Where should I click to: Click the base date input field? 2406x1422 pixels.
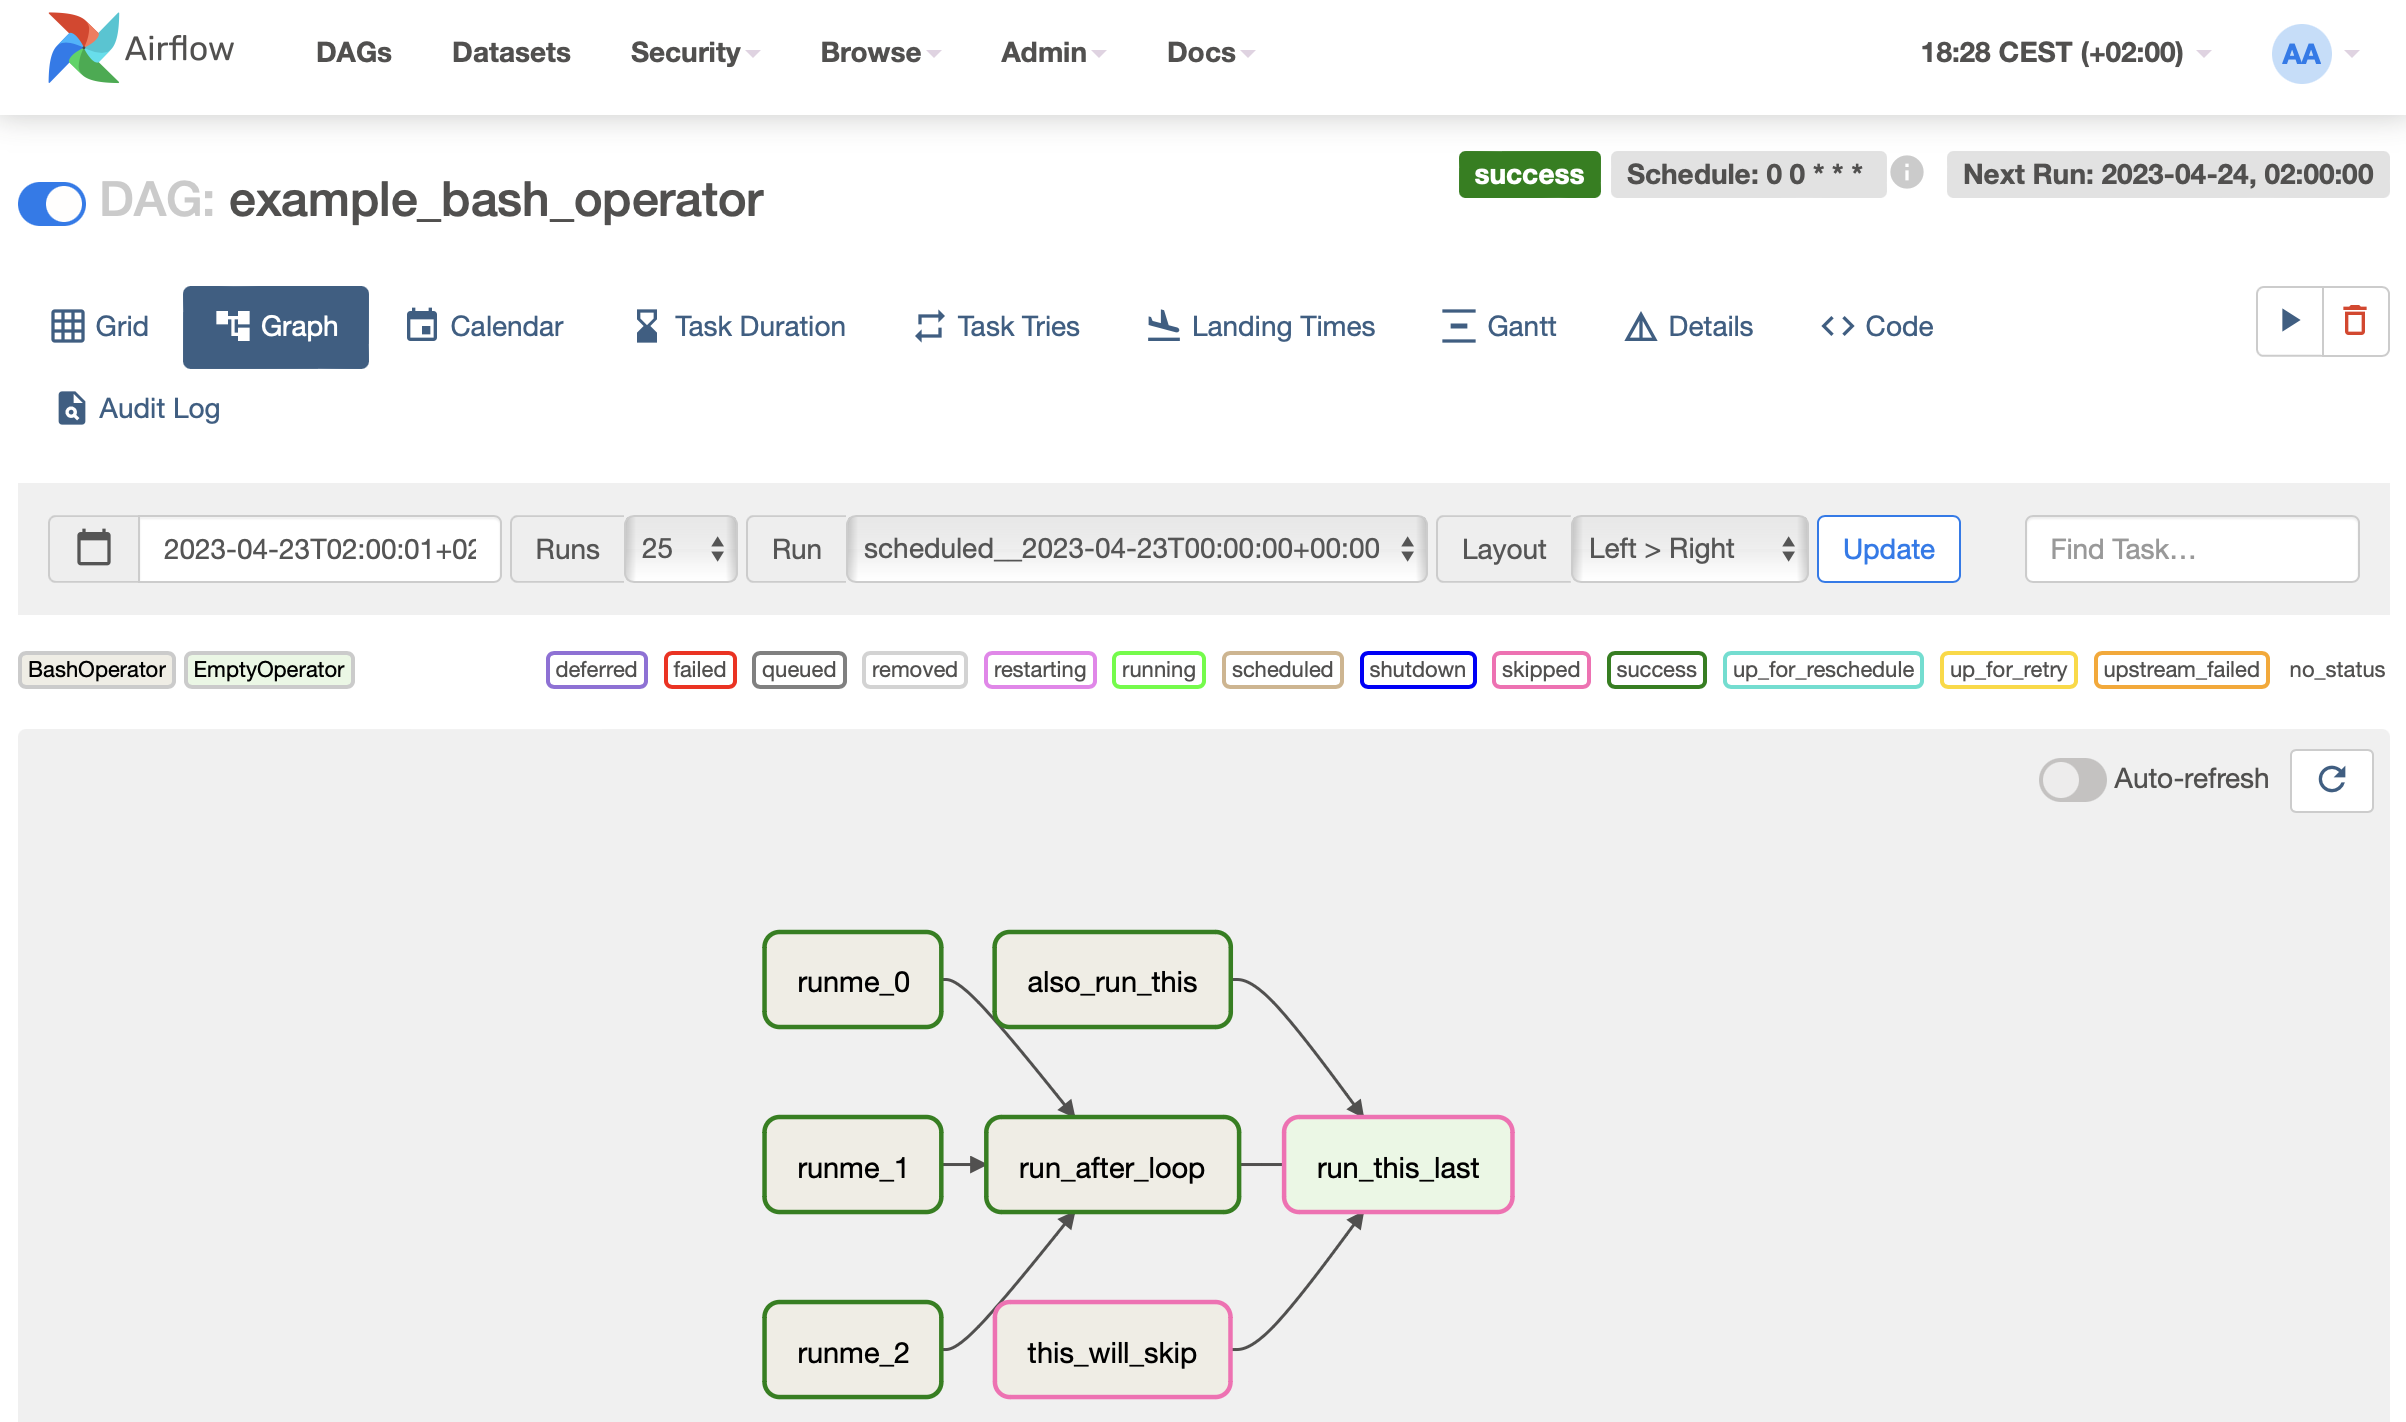pyautogui.click(x=320, y=548)
